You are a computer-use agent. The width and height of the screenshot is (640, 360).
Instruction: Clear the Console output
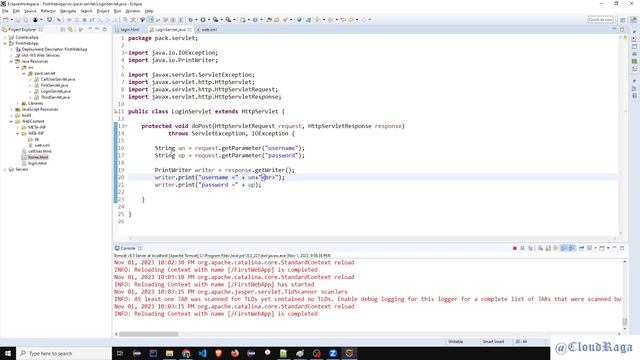(540, 248)
